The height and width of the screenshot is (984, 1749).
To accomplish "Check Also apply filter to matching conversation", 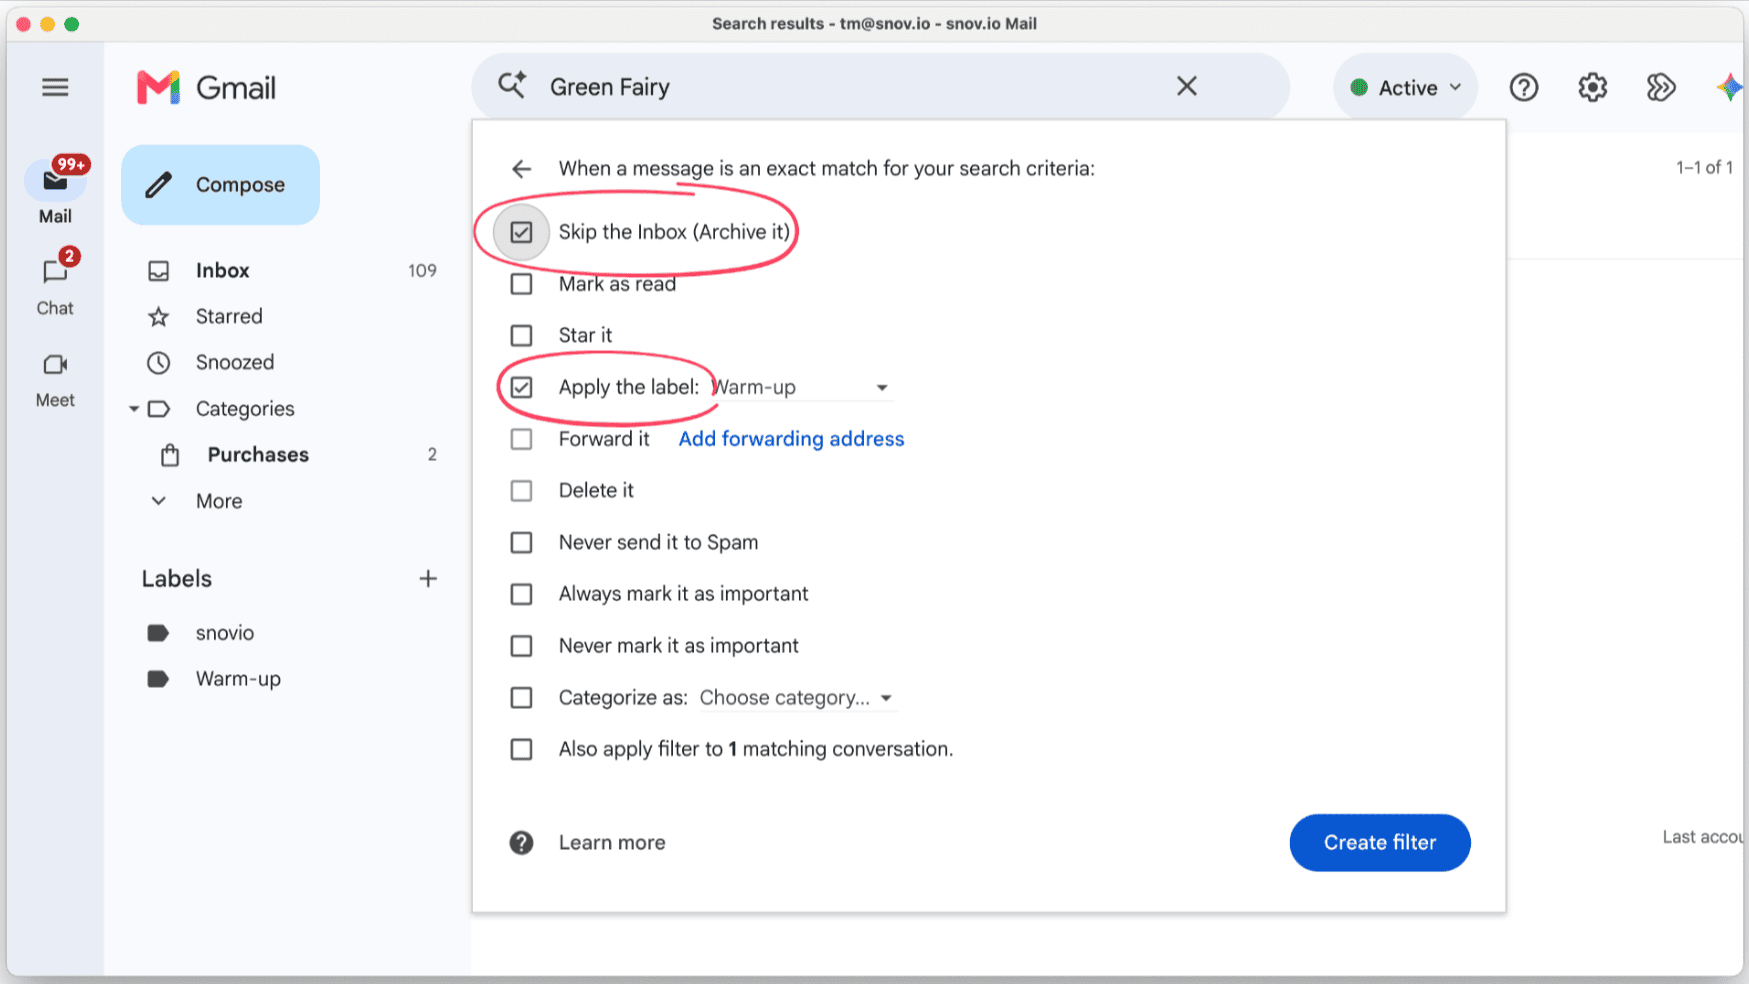I will pyautogui.click(x=521, y=749).
